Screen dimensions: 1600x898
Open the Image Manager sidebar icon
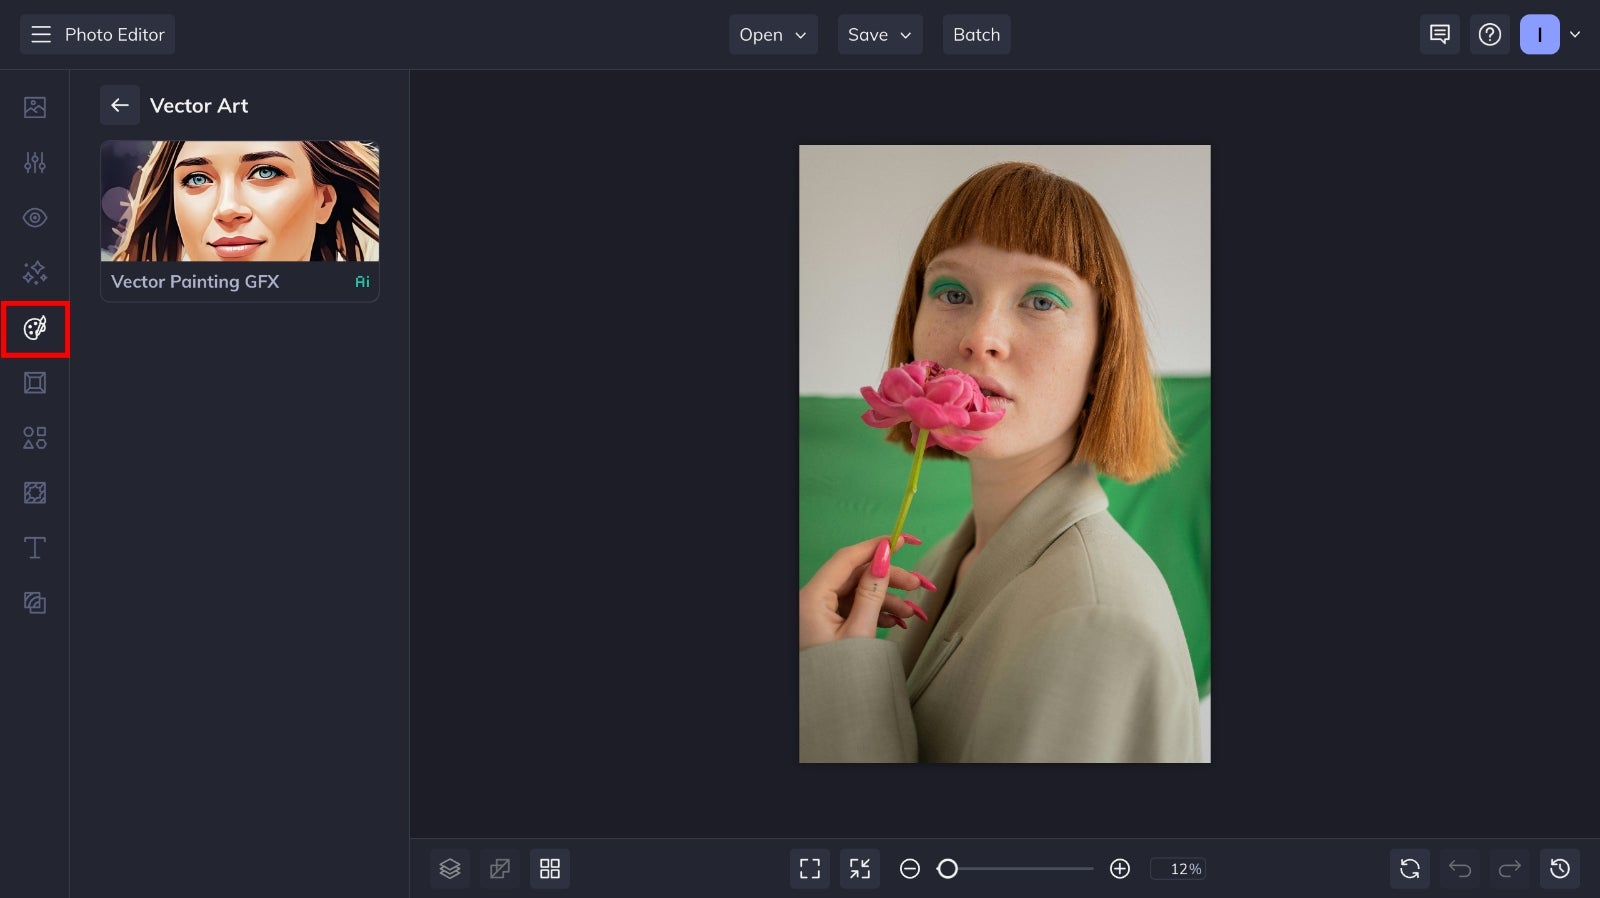pyautogui.click(x=35, y=107)
